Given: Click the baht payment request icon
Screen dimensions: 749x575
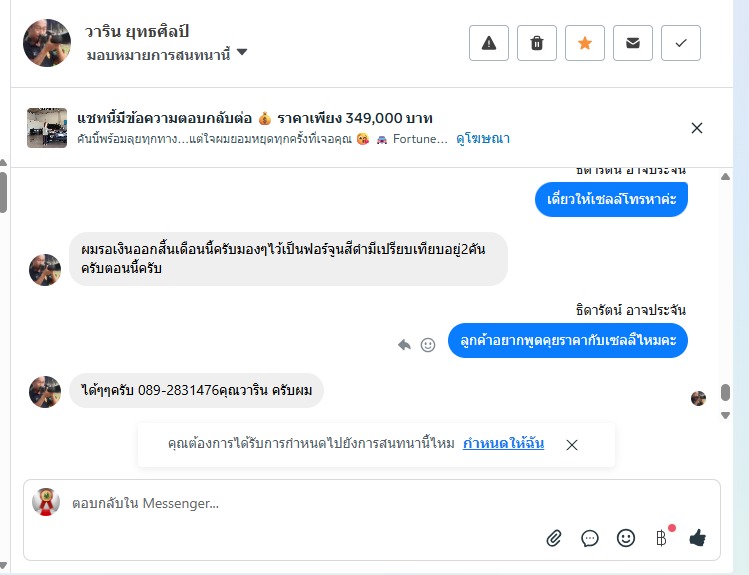Looking at the screenshot, I should (661, 538).
